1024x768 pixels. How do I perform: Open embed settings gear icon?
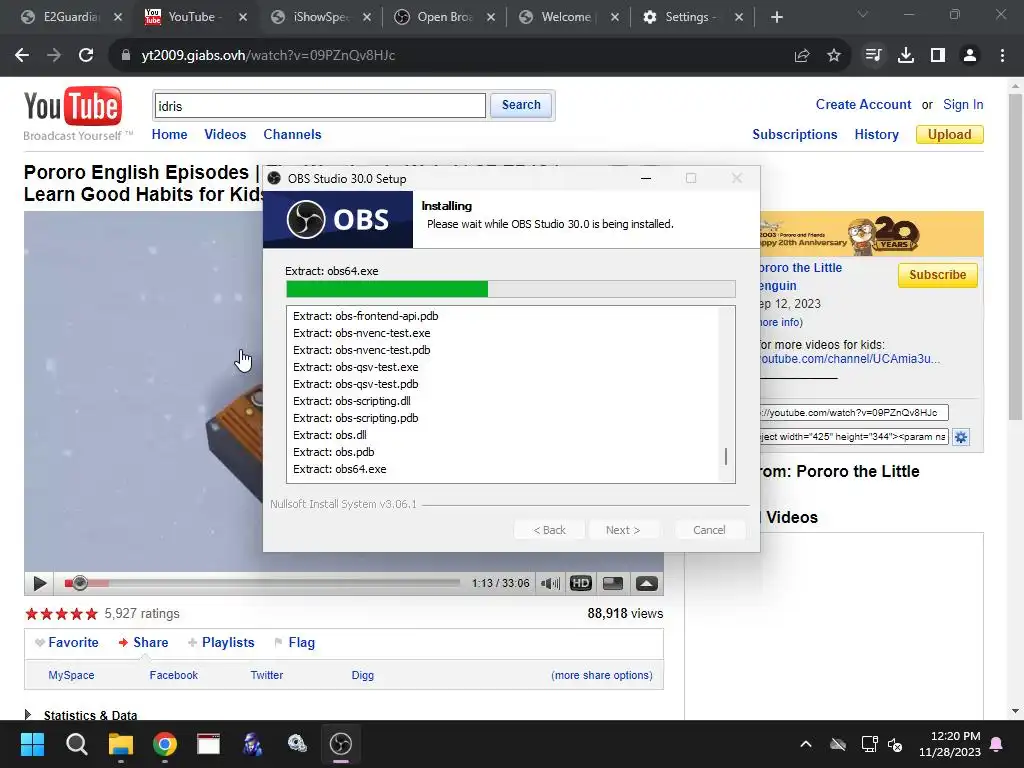[x=961, y=437]
